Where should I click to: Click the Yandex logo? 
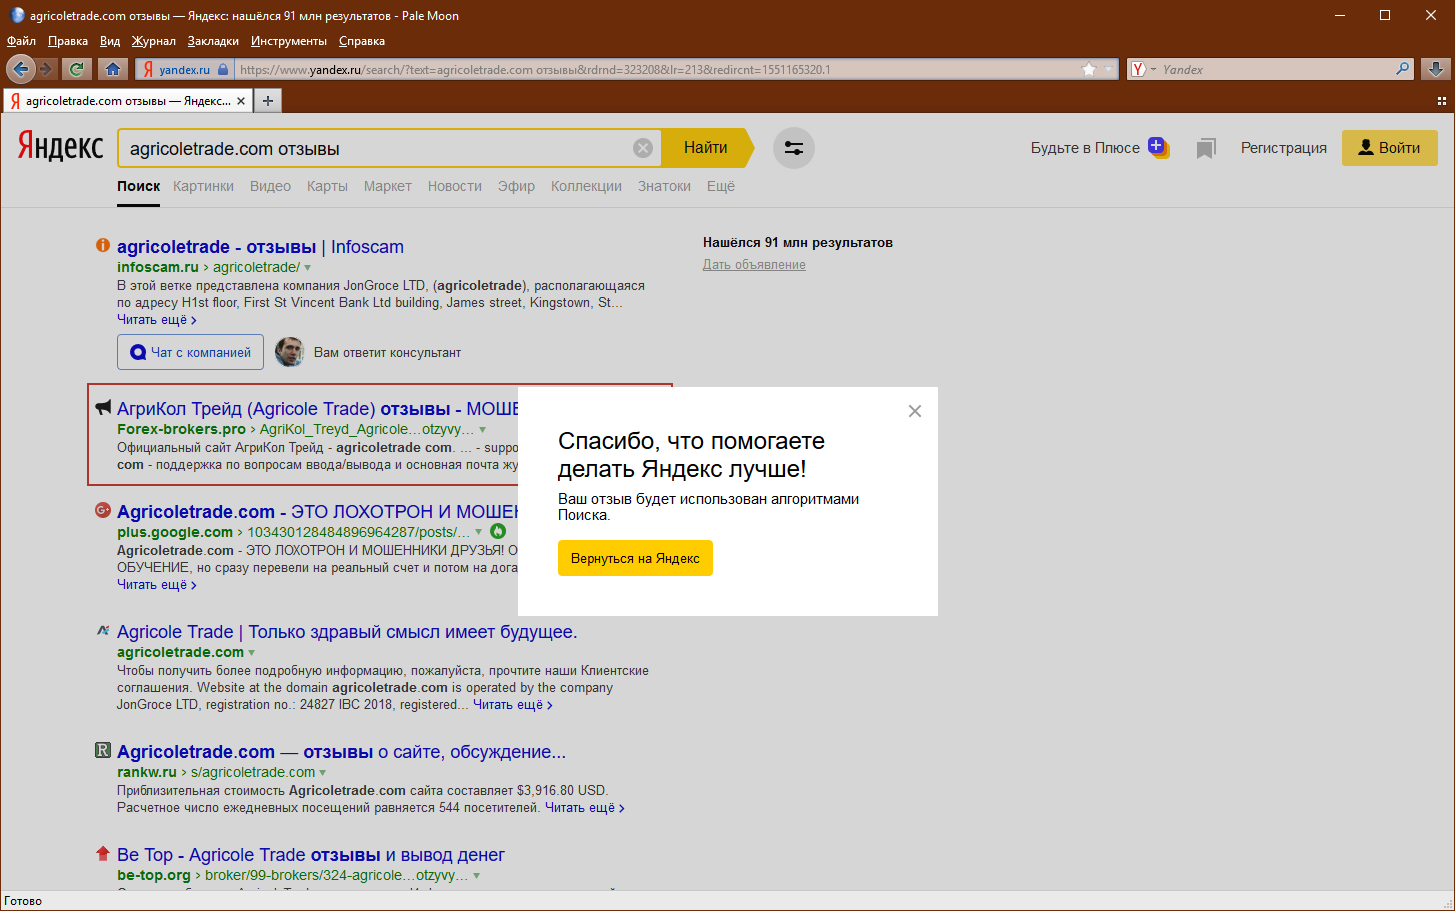point(61,147)
